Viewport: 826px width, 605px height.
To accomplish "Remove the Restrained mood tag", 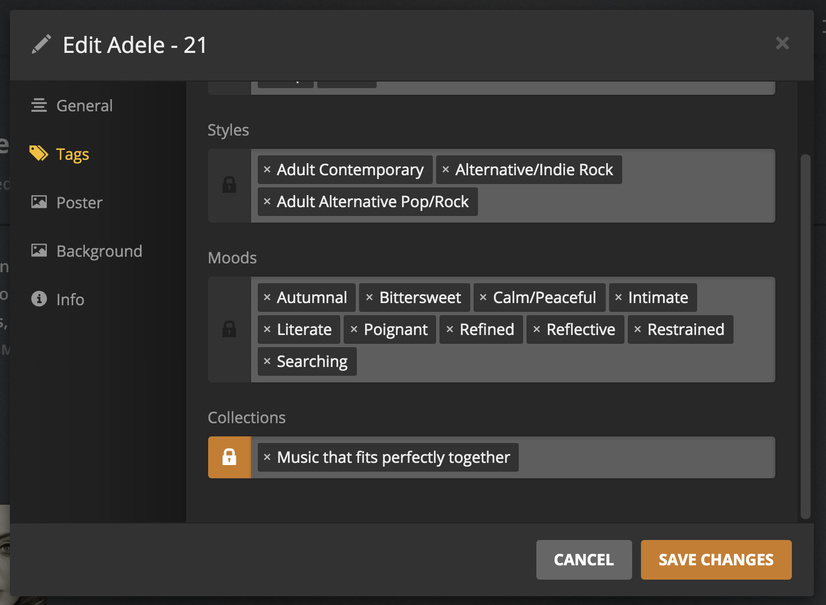I will coord(637,330).
